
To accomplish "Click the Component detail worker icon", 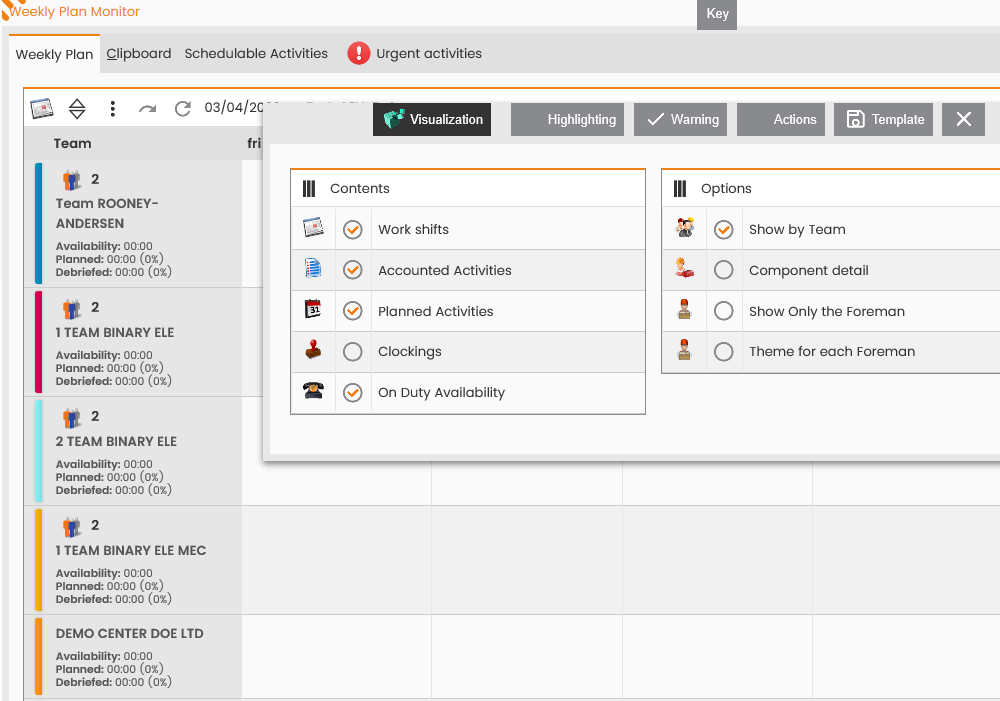I will tap(685, 269).
